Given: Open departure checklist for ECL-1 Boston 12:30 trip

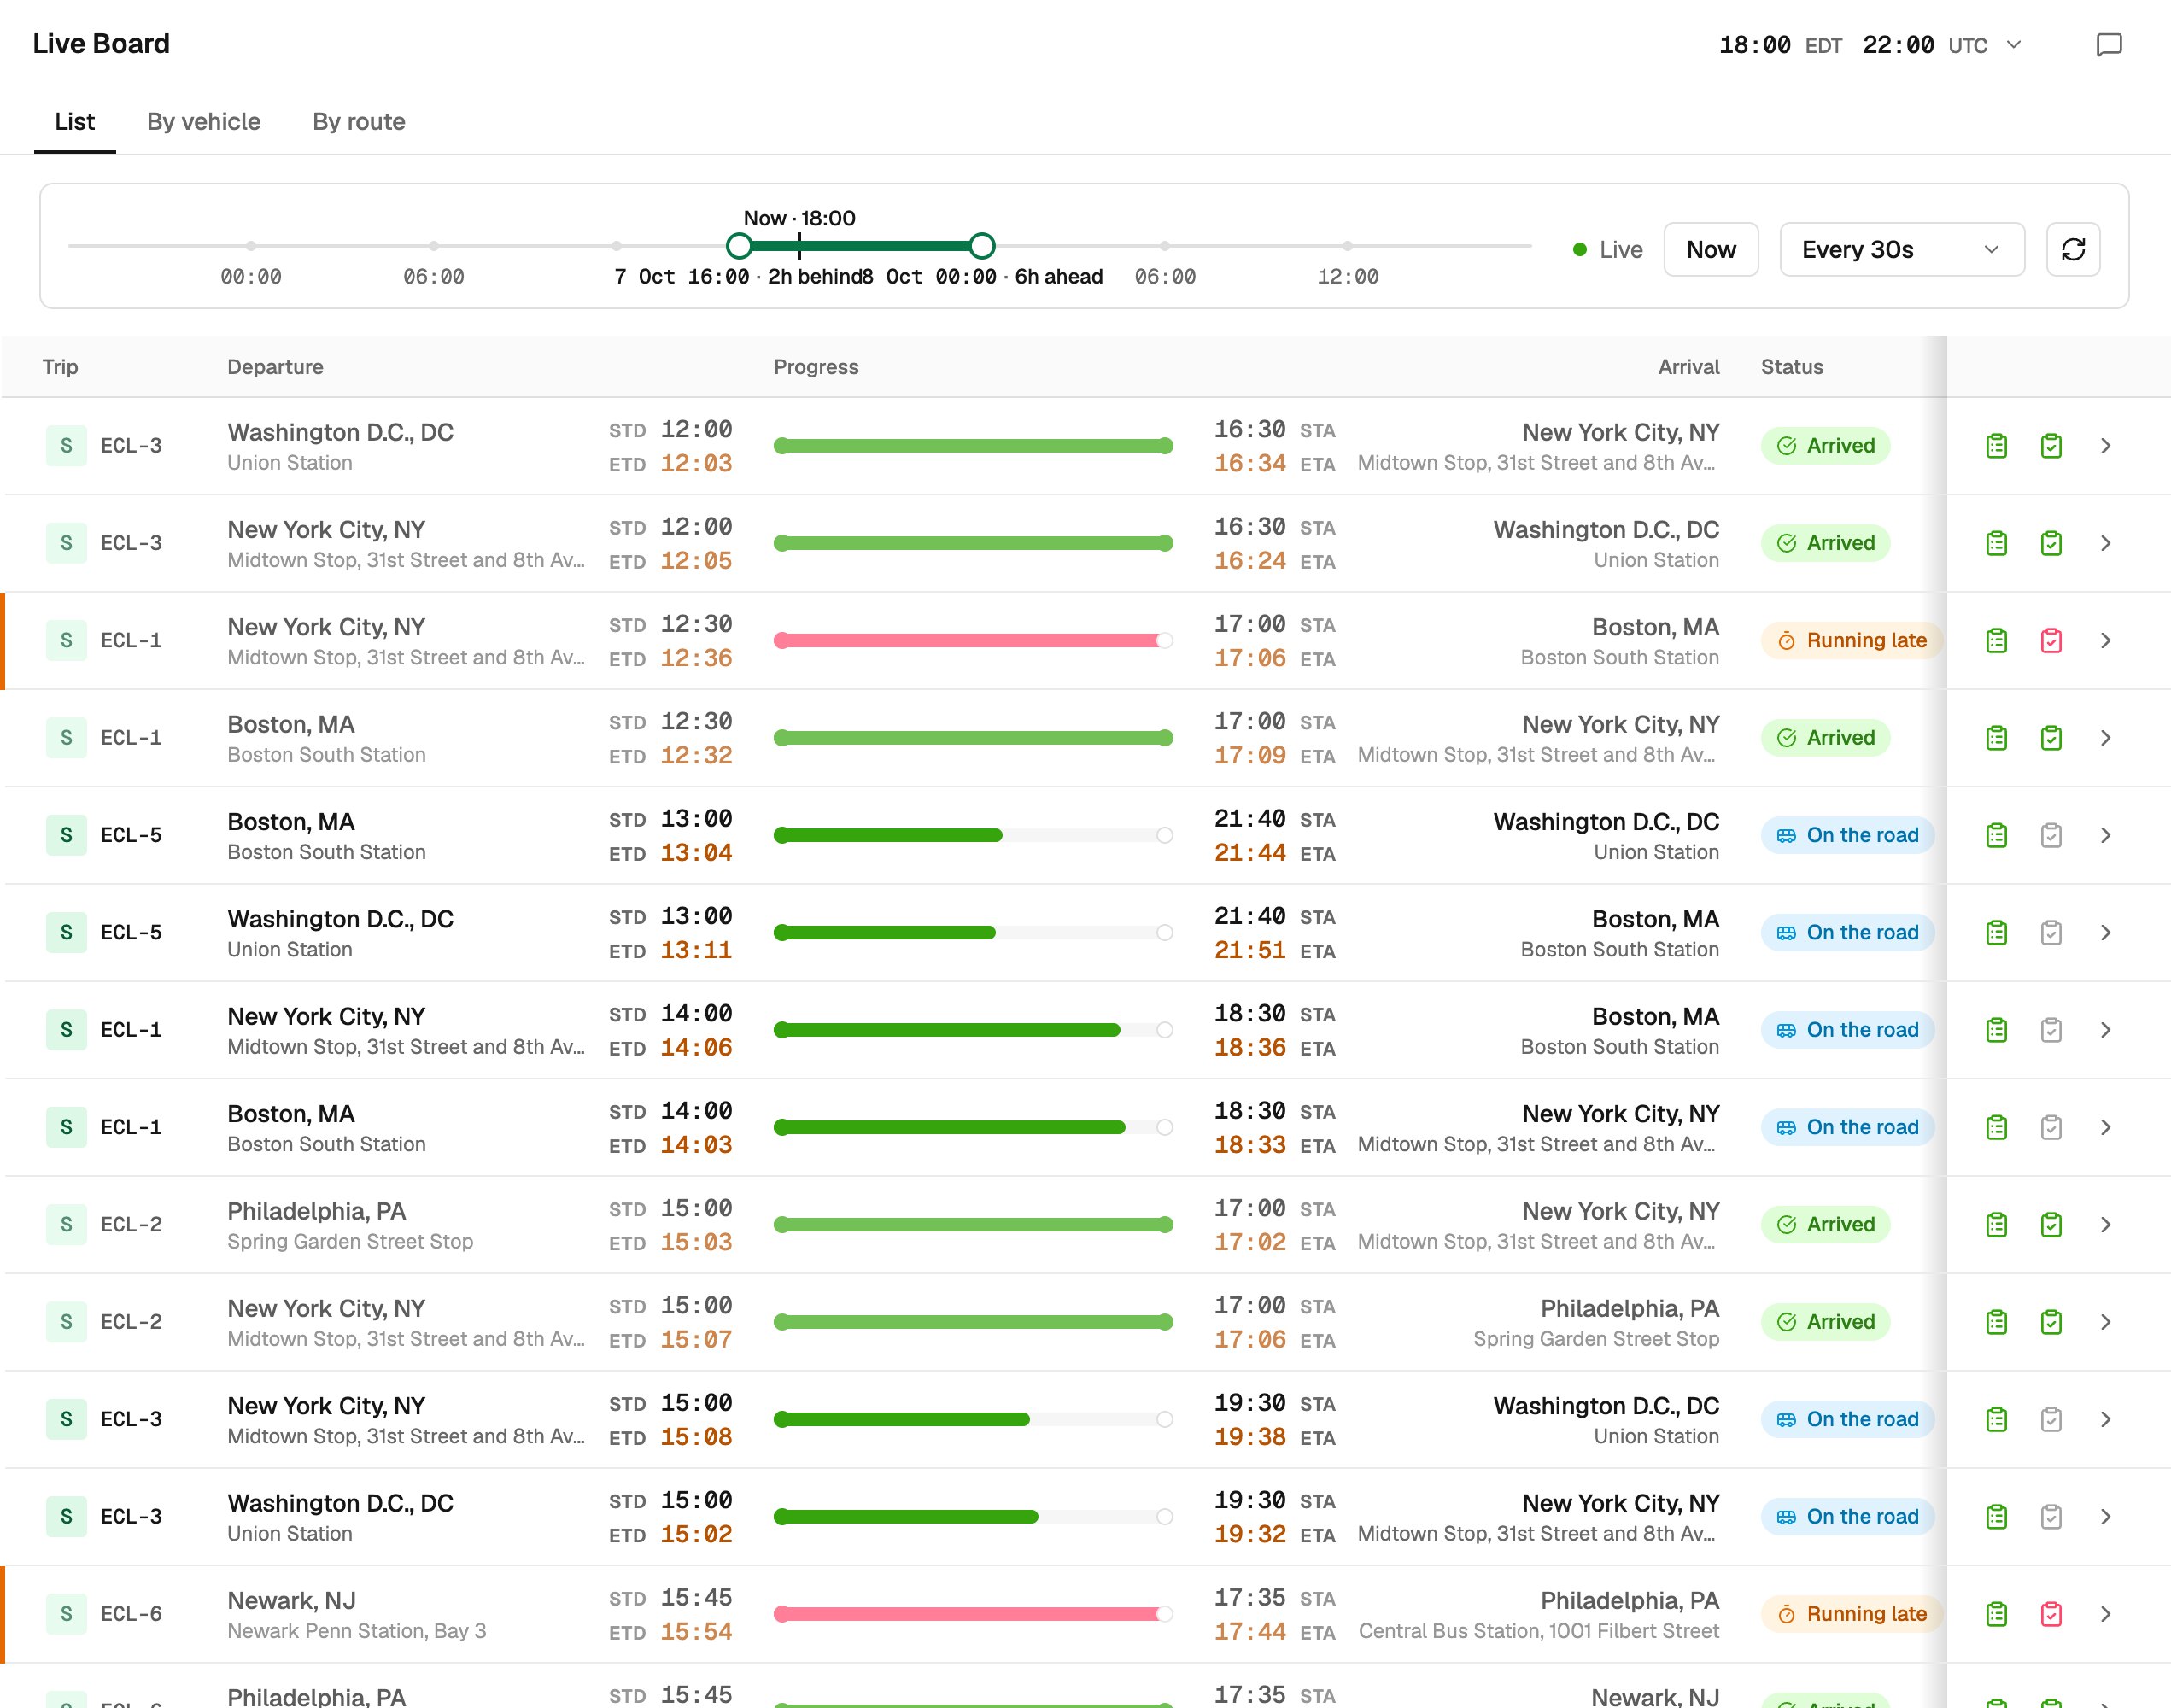Looking at the screenshot, I should (x=1996, y=738).
